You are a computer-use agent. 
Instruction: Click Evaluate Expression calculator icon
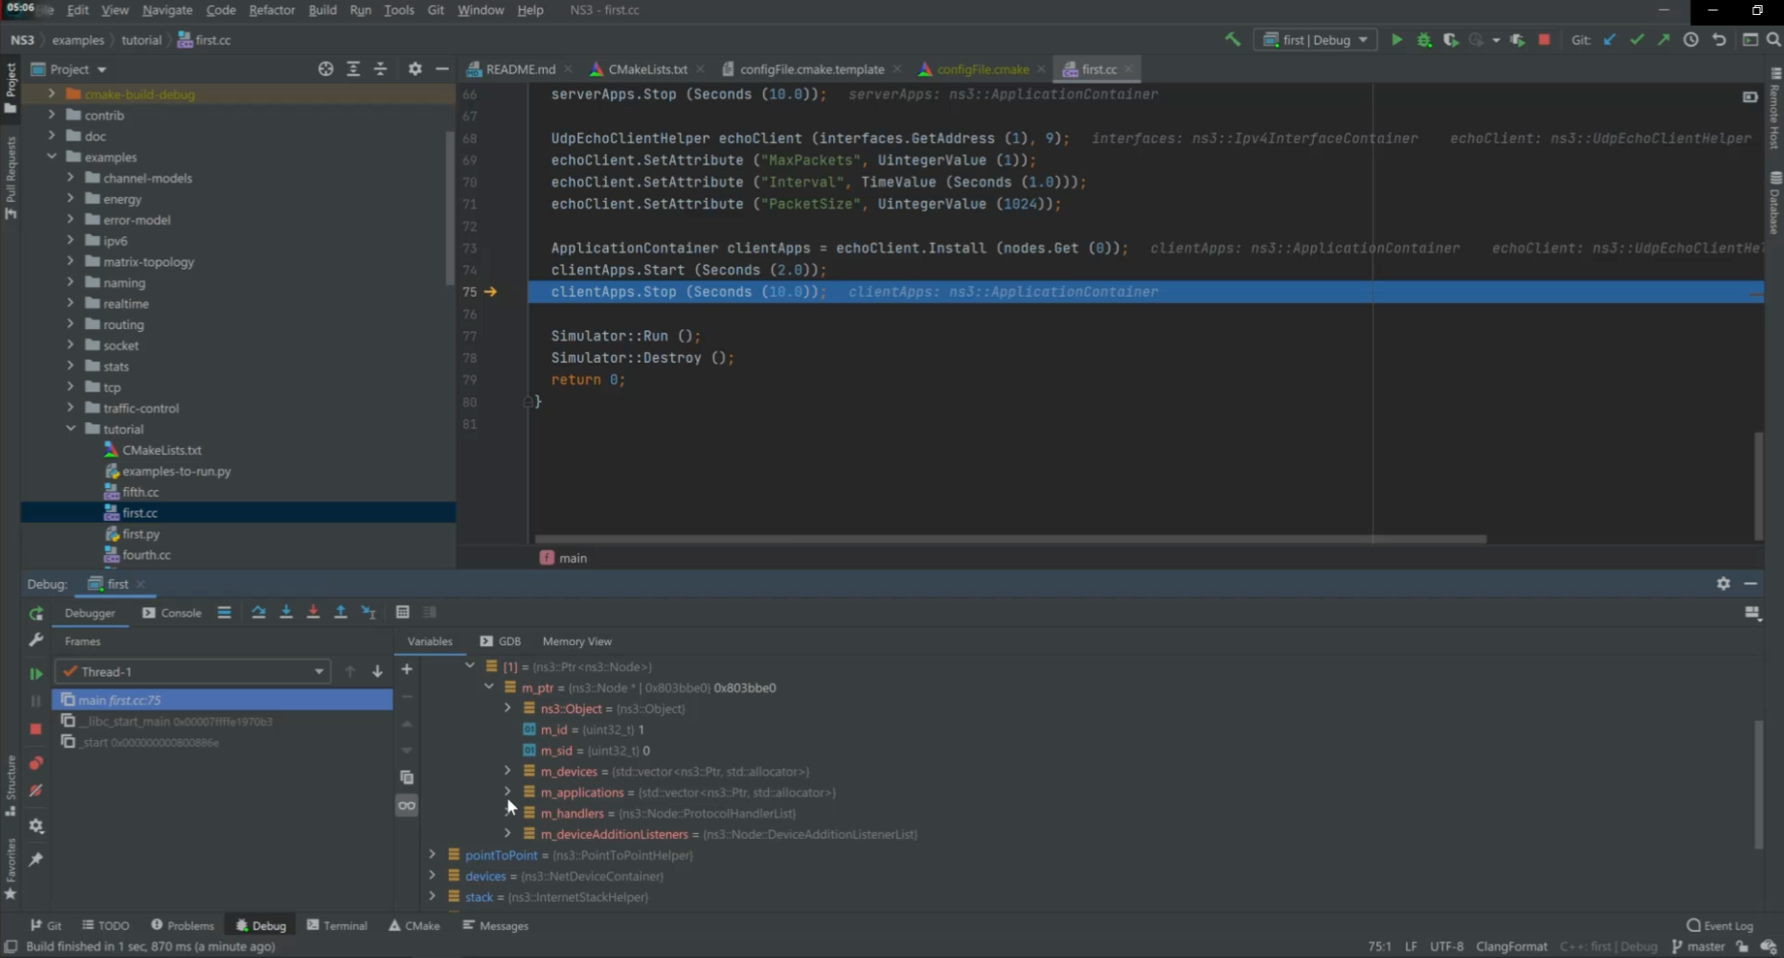coord(402,612)
